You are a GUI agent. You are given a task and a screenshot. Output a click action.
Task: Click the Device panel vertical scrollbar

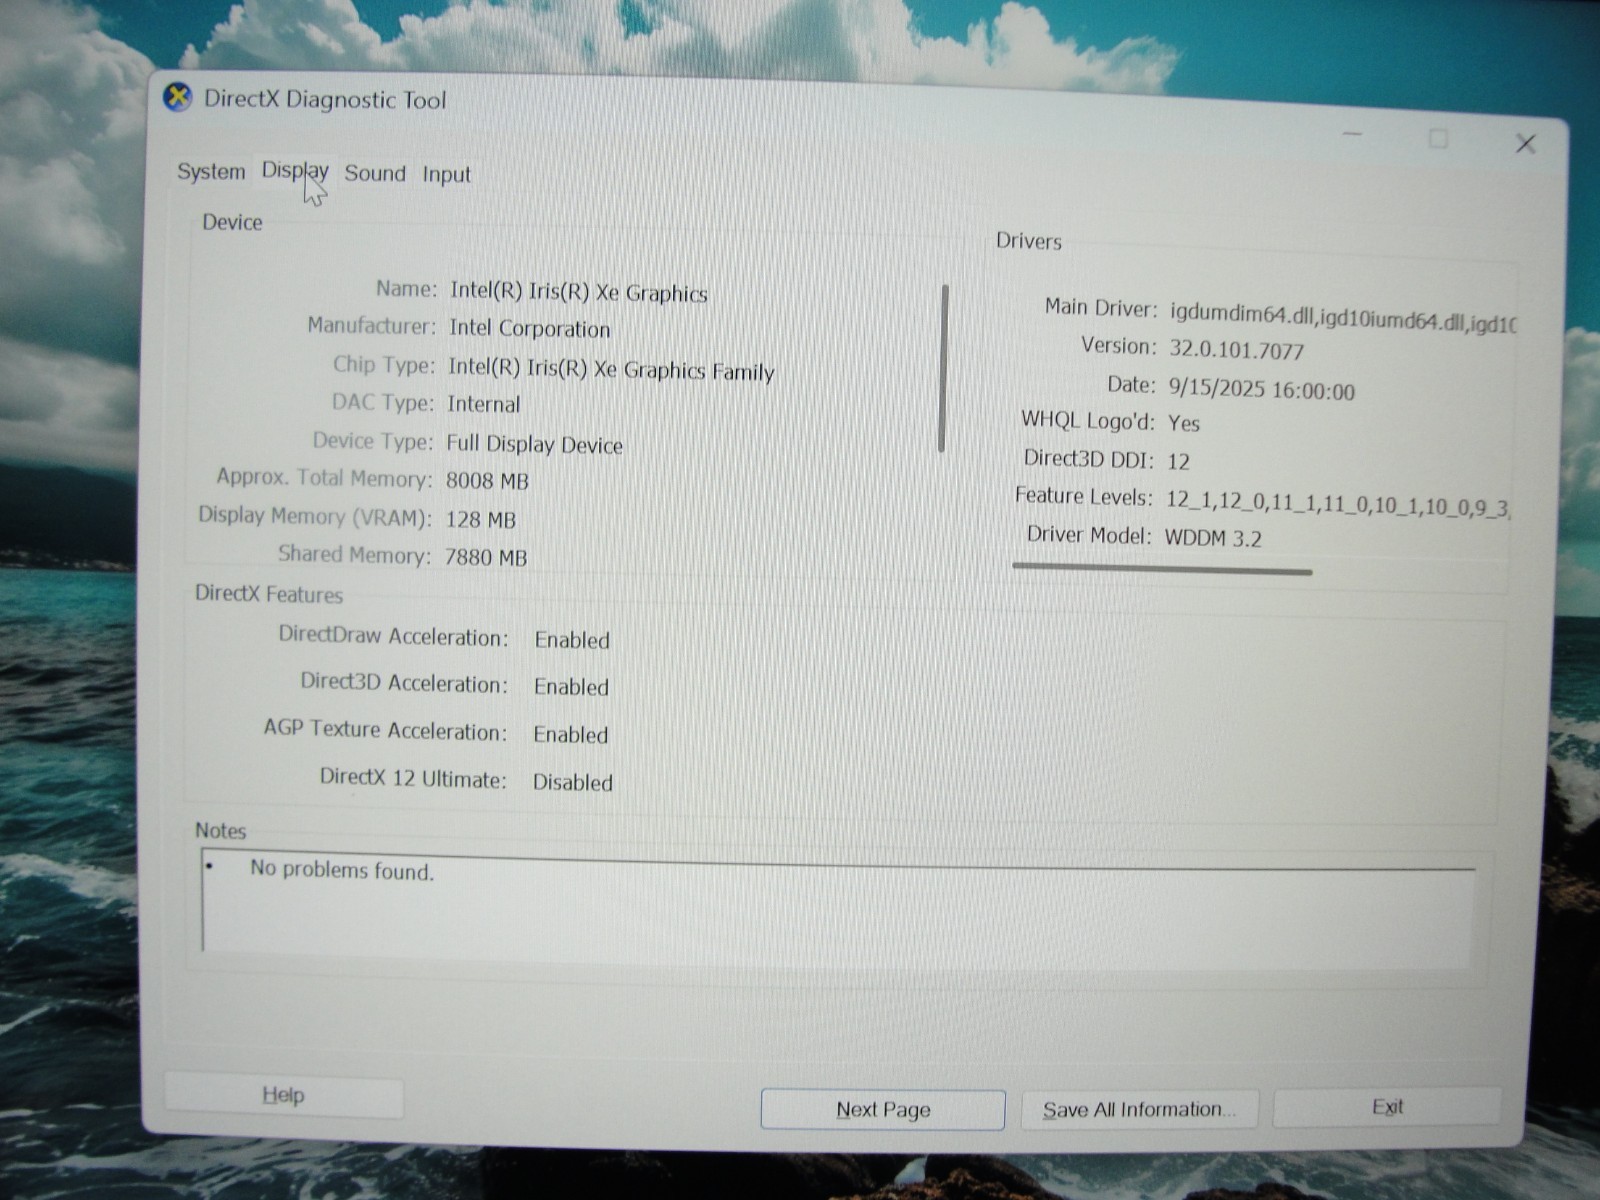point(943,368)
